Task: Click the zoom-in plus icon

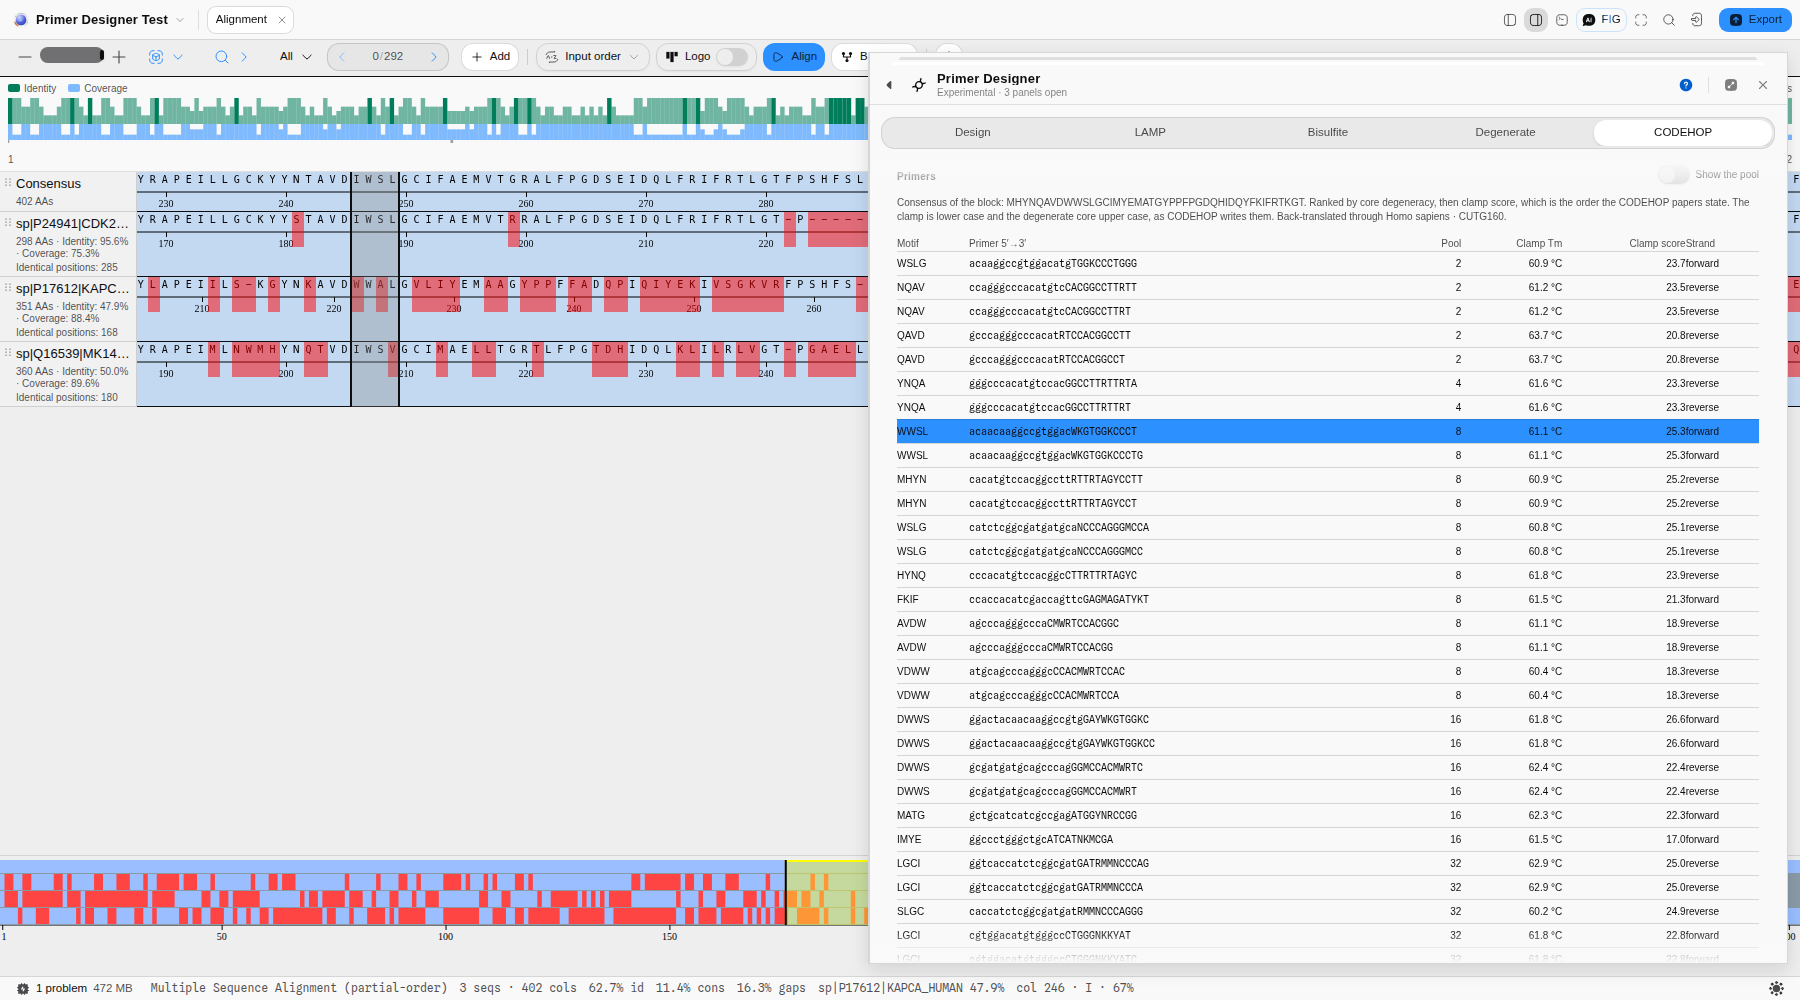Action: [119, 57]
